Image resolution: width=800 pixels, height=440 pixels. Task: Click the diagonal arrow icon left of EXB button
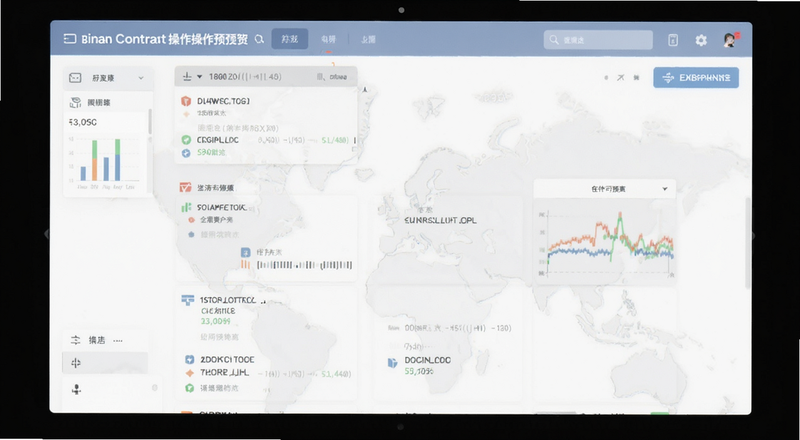620,78
